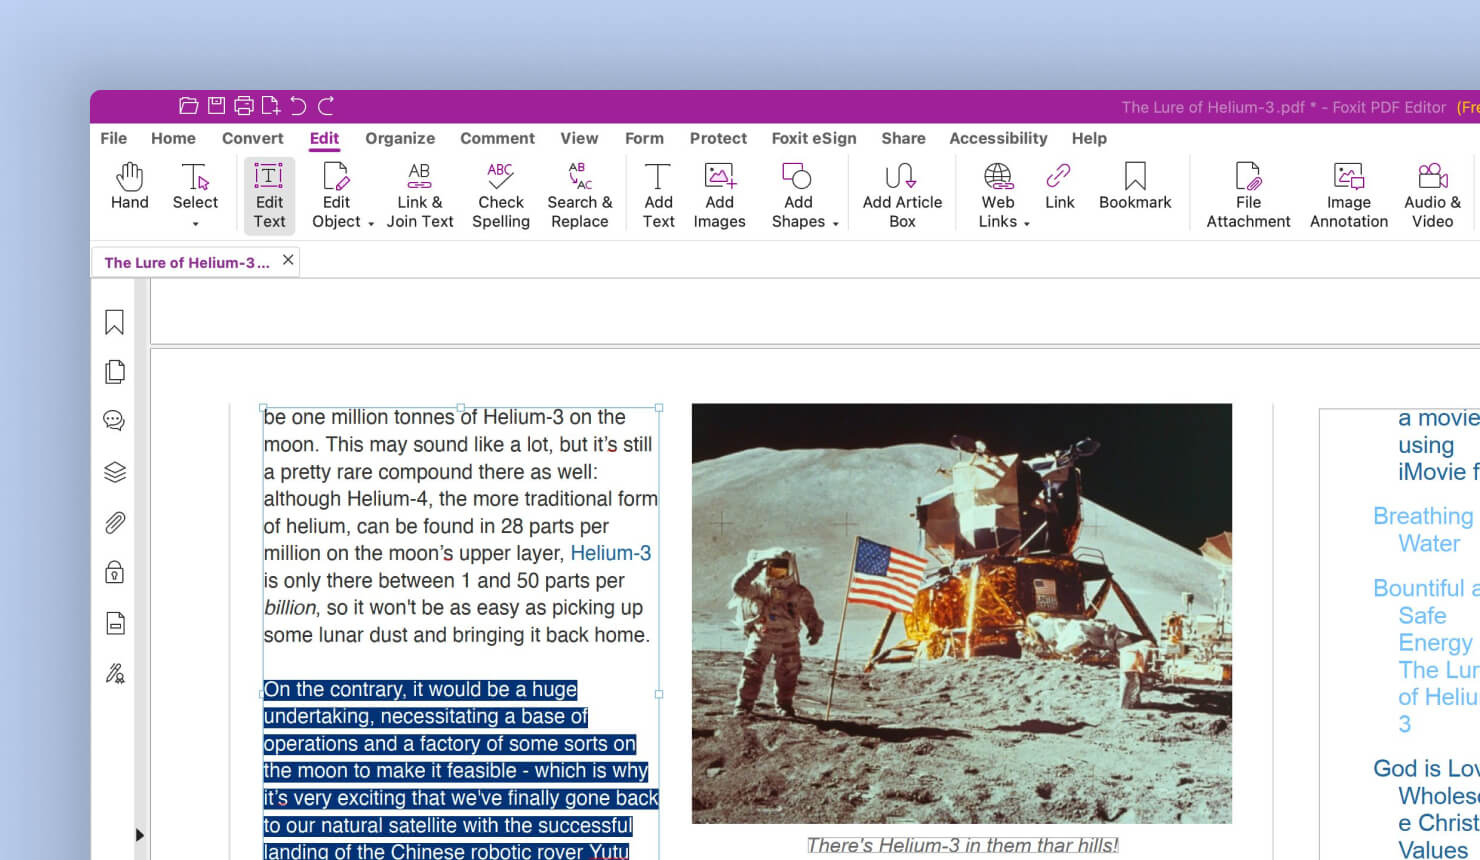Expand the Edit Object dropdown arrow
The image size is (1480, 860).
click(x=371, y=224)
